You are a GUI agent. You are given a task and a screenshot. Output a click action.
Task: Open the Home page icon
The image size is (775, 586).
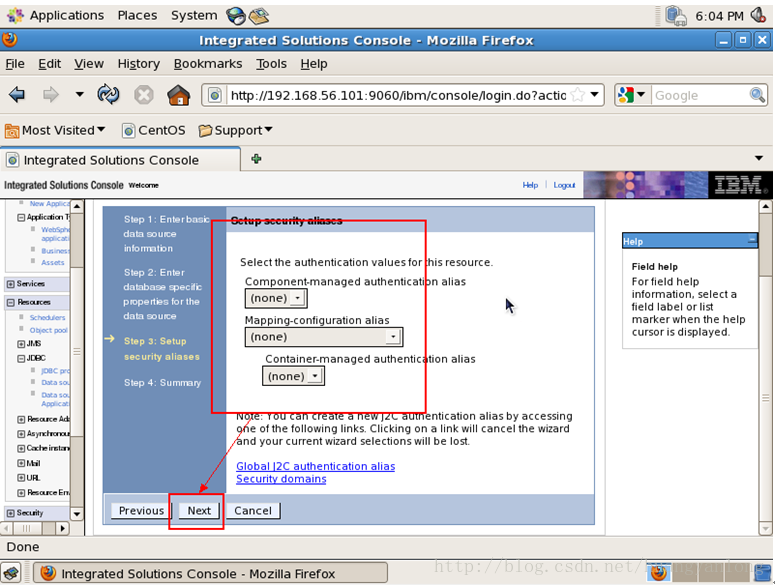[178, 94]
